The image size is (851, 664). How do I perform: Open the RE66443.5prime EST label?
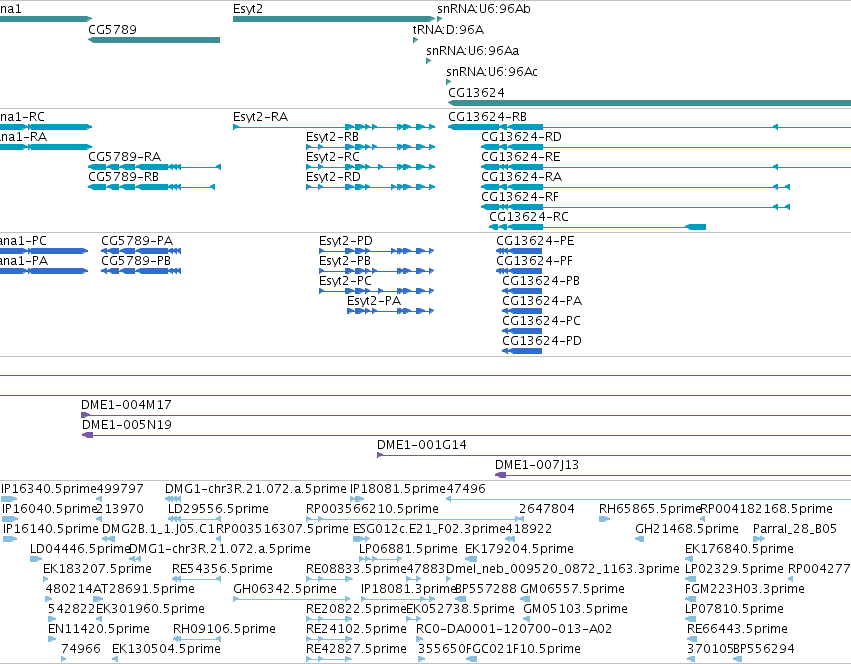coord(737,630)
